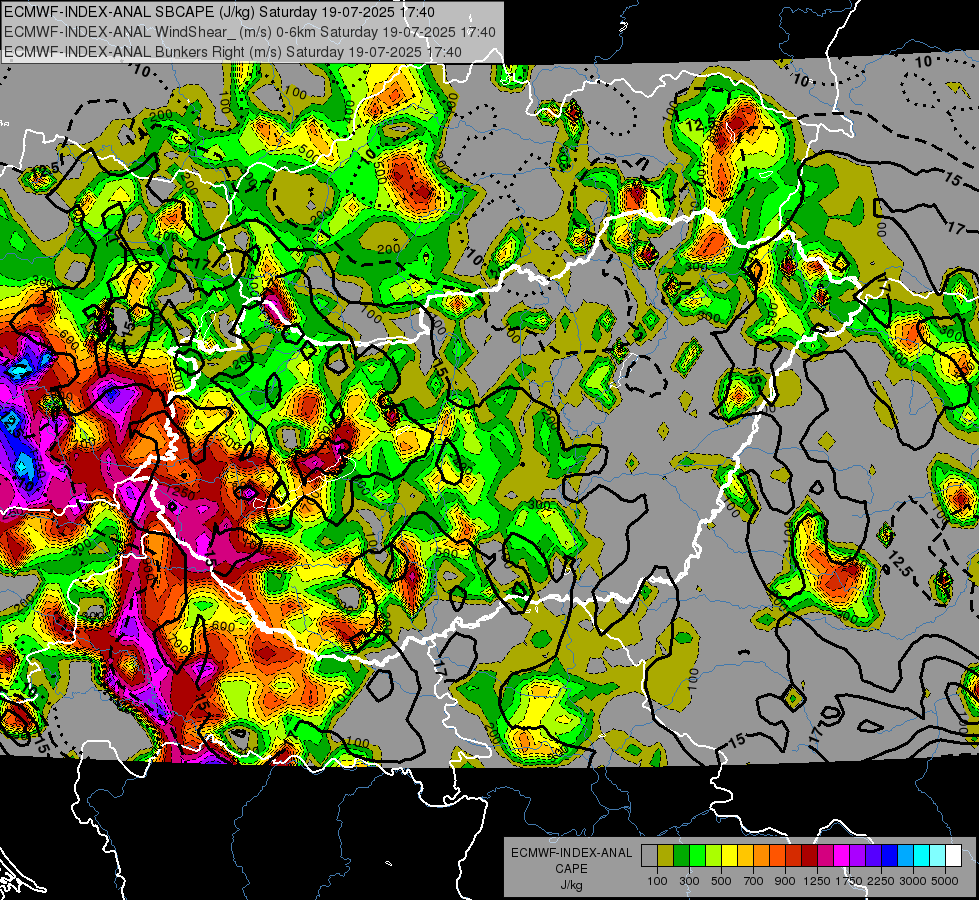Viewport: 979px width, 900px height.
Task: Click the SBCAPE (J/kg) title line
Action: [x=219, y=12]
